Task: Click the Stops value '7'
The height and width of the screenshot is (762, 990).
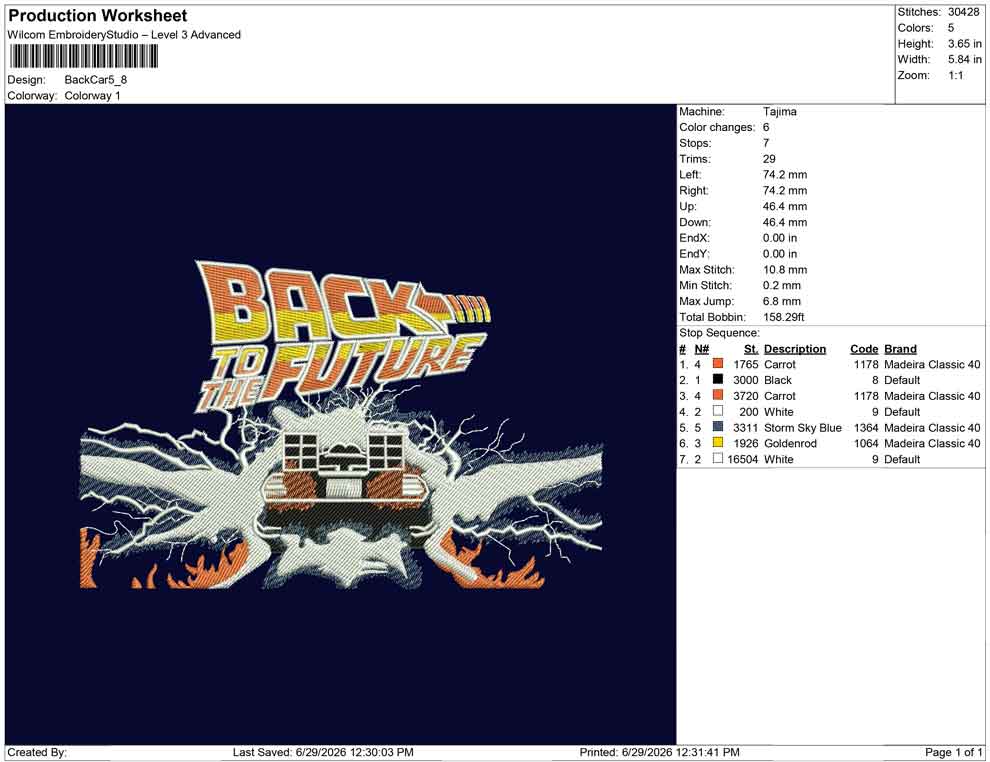Action: [x=766, y=143]
